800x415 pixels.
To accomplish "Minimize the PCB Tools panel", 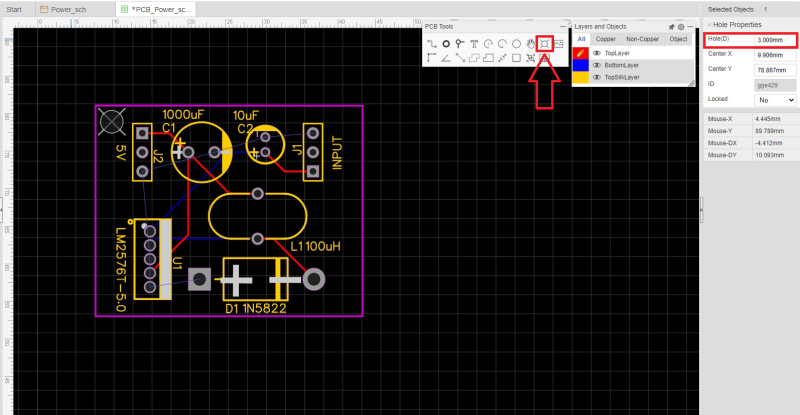I will (563, 27).
